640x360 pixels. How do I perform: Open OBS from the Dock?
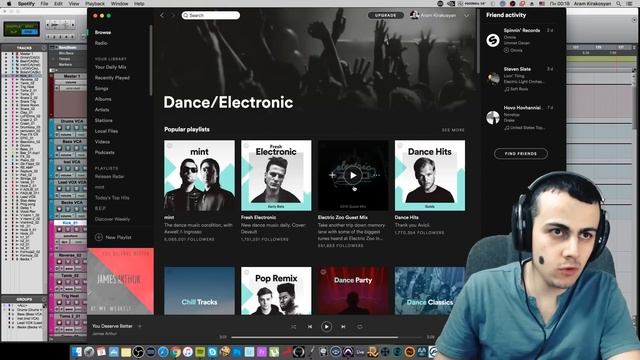coord(138,351)
